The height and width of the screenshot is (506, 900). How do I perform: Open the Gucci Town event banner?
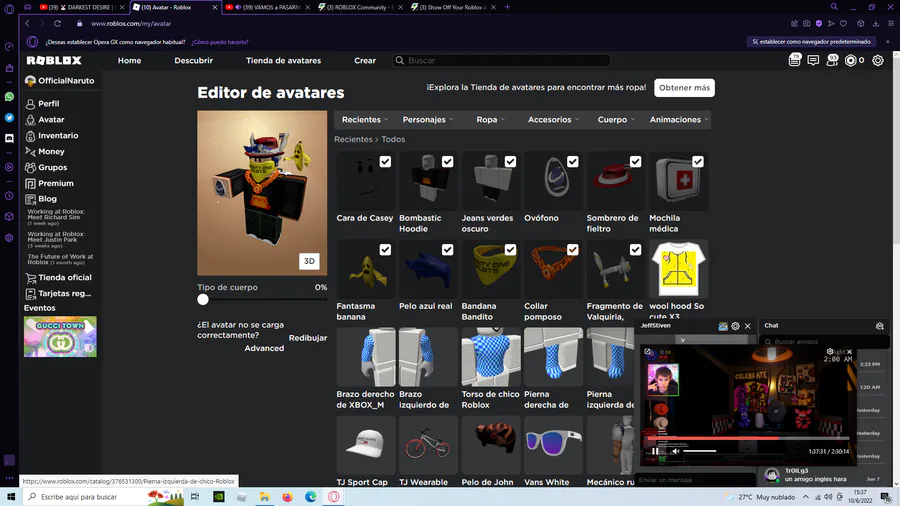(x=60, y=337)
